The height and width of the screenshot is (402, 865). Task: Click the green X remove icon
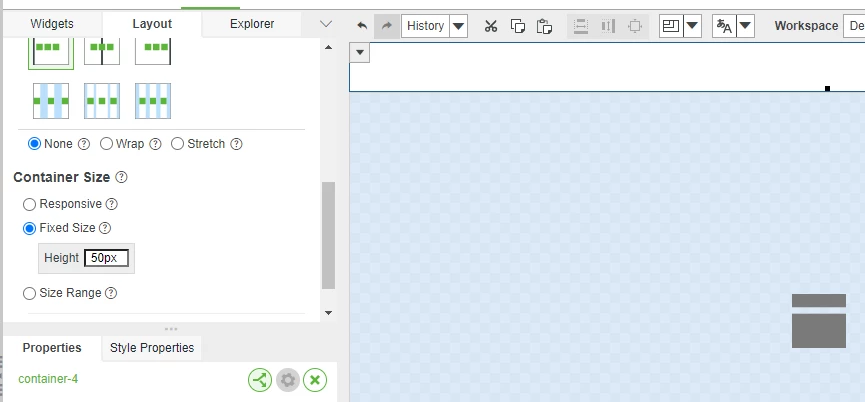(315, 380)
